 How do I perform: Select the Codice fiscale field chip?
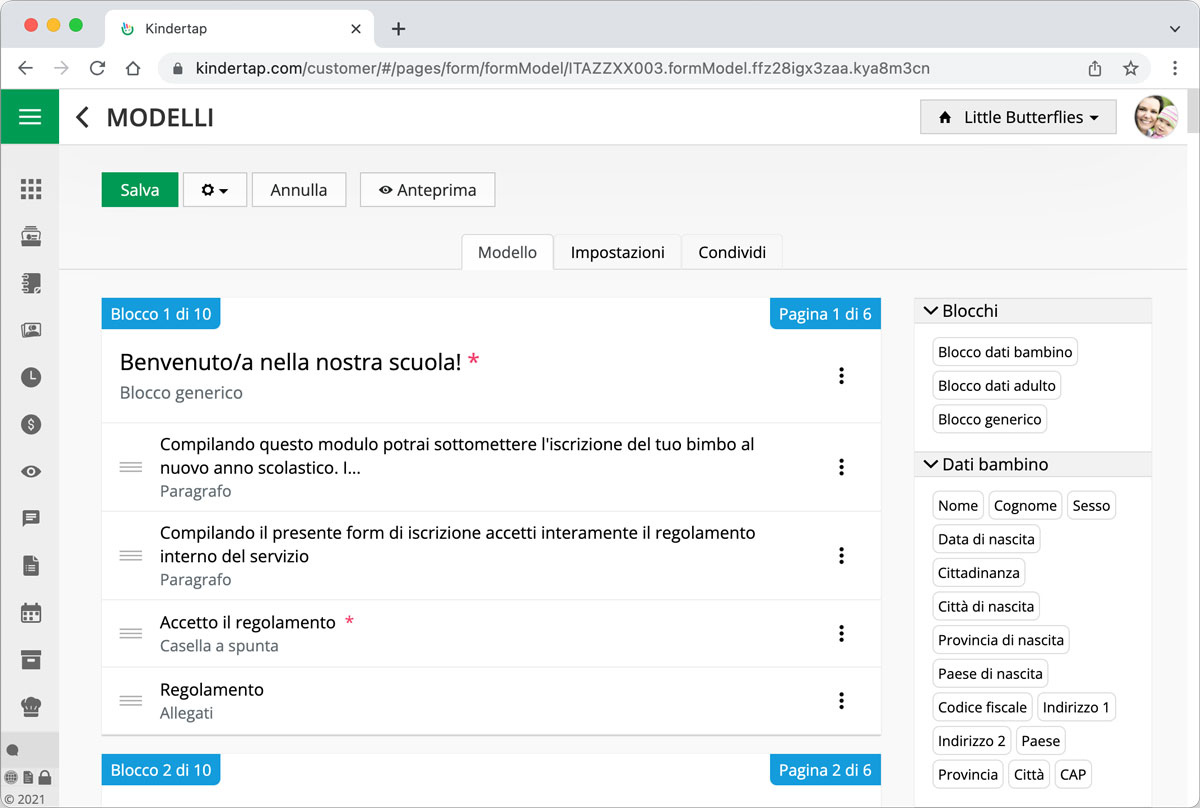(x=982, y=707)
